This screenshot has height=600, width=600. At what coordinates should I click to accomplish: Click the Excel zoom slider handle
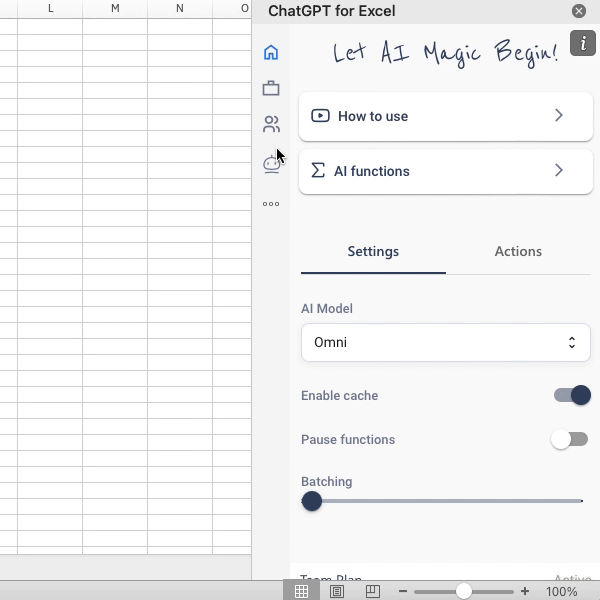pyautogui.click(x=463, y=591)
